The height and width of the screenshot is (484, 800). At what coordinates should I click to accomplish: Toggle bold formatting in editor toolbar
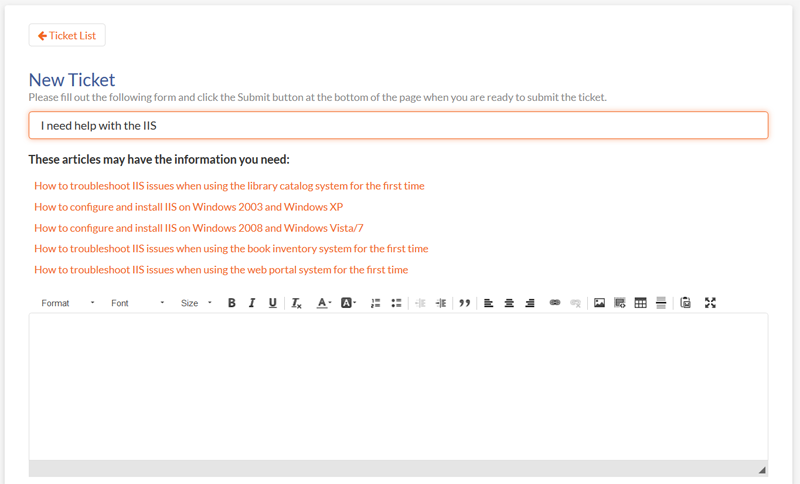click(231, 303)
